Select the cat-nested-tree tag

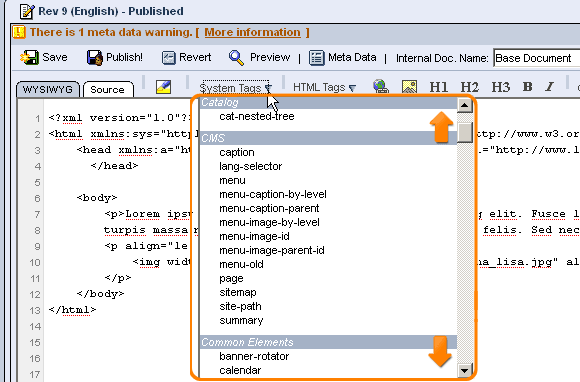pos(257,116)
